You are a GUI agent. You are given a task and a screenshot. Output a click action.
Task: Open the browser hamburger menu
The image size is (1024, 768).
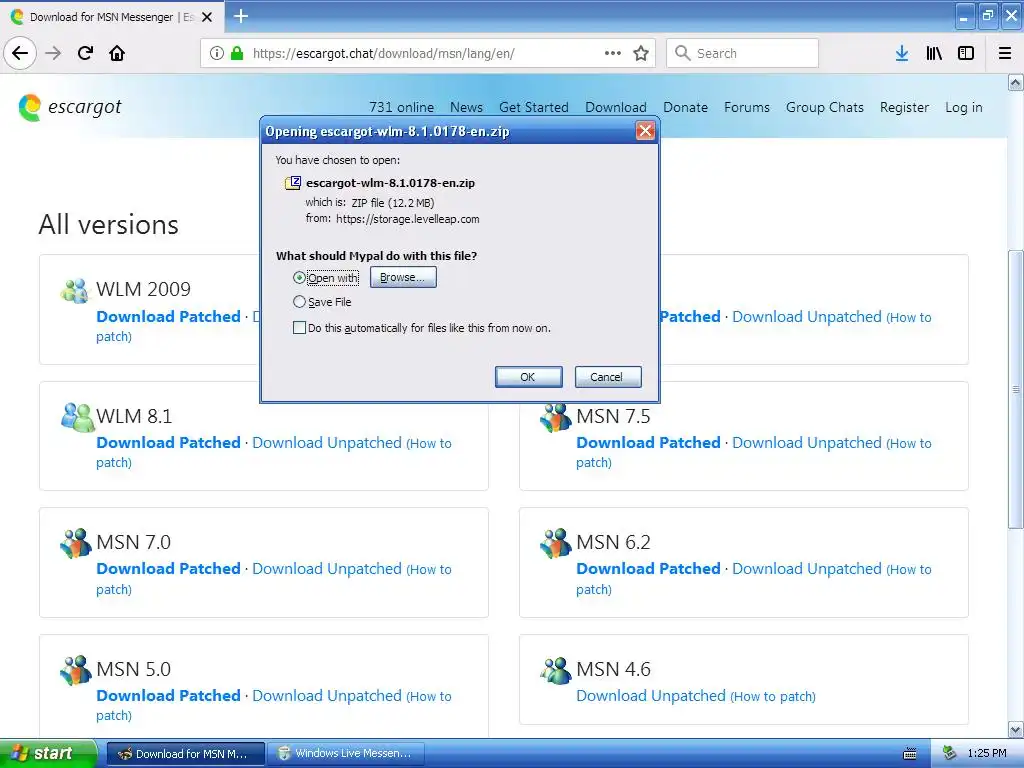1005,53
